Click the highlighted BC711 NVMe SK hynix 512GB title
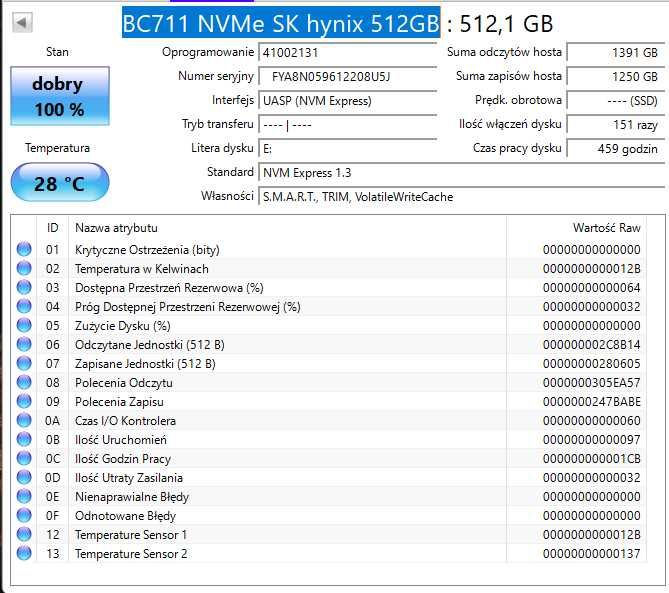The image size is (669, 593). (281, 23)
